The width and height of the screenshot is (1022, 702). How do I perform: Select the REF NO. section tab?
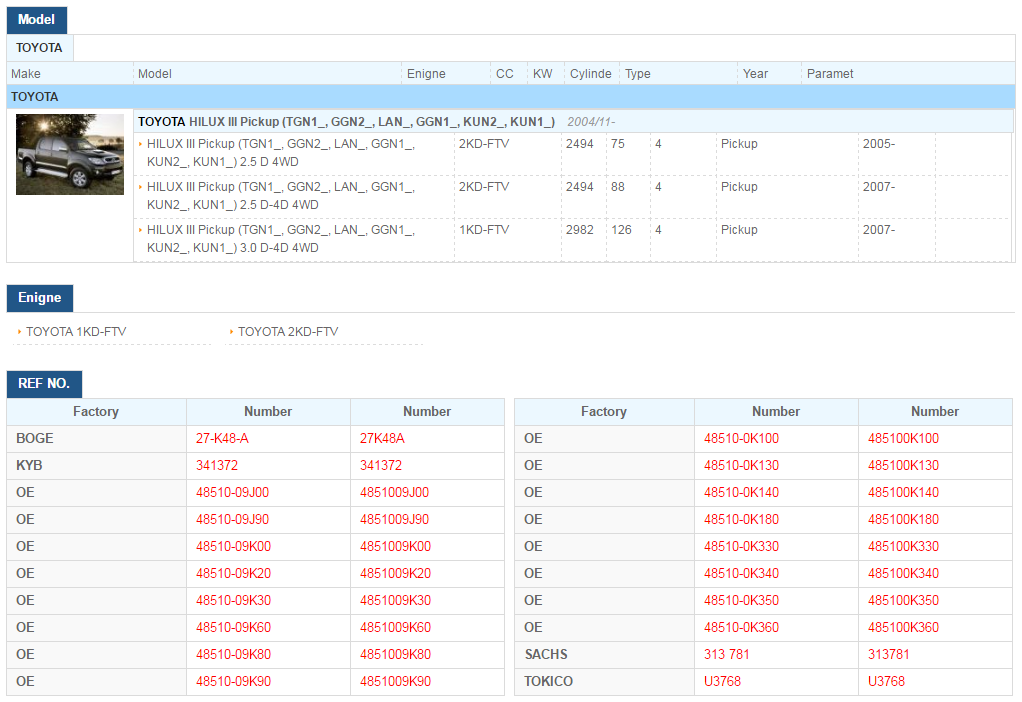coord(44,383)
